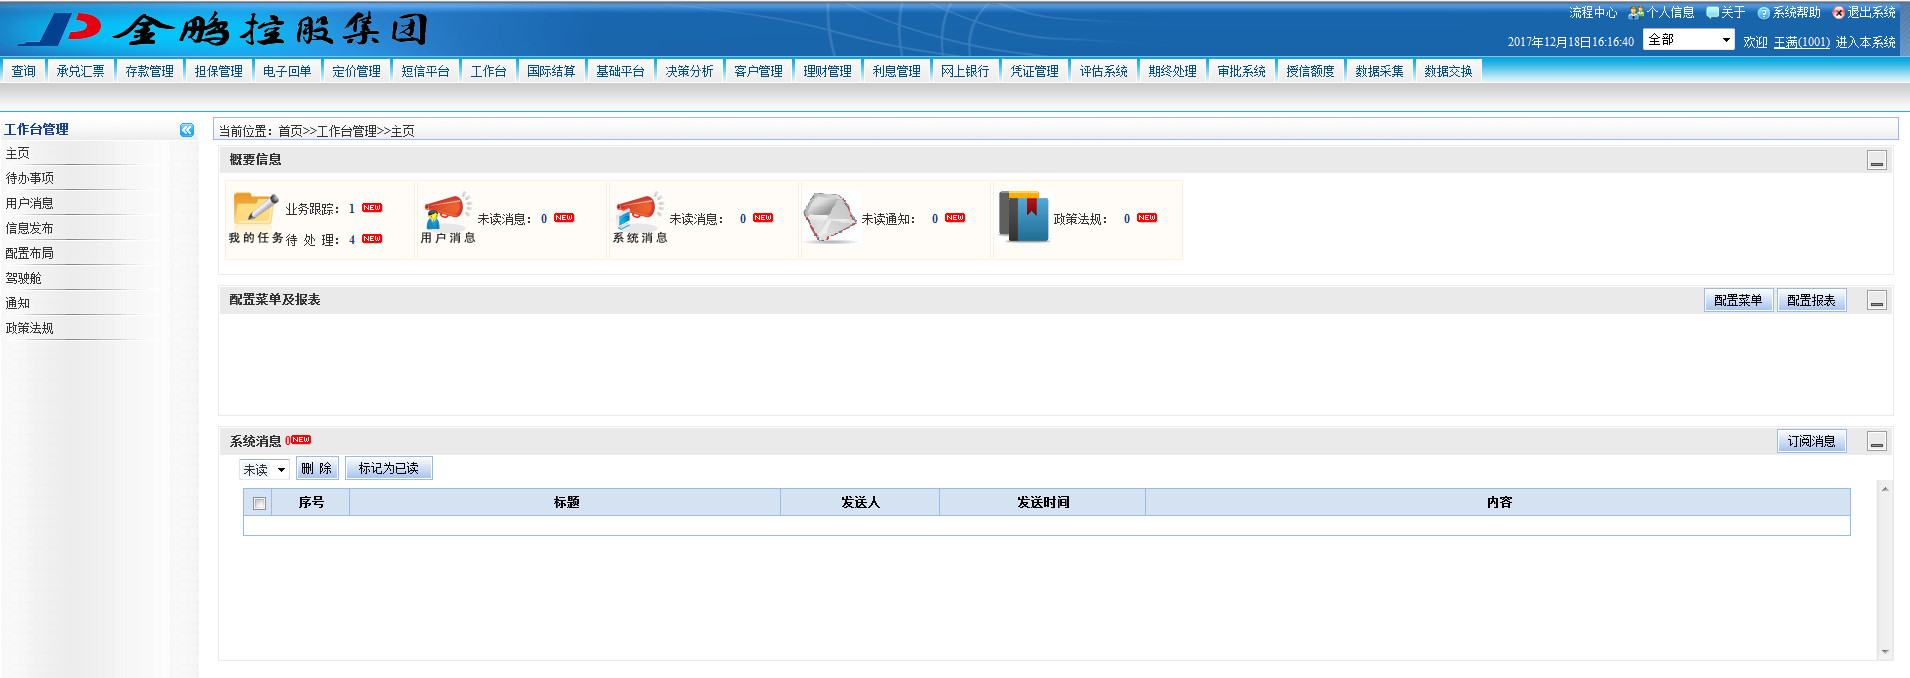Click the User Messages megaphone icon
The height and width of the screenshot is (678, 1910).
click(446, 210)
